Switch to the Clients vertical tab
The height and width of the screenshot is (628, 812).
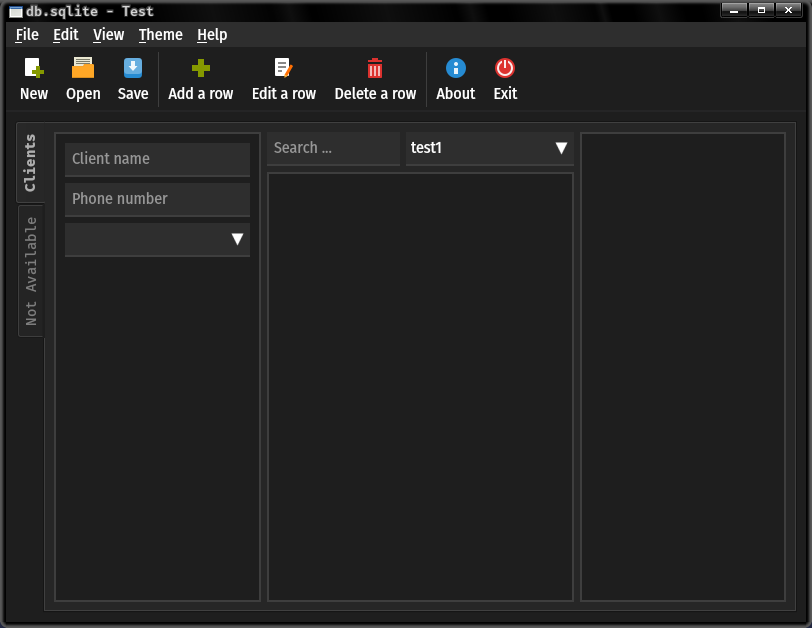(31, 163)
